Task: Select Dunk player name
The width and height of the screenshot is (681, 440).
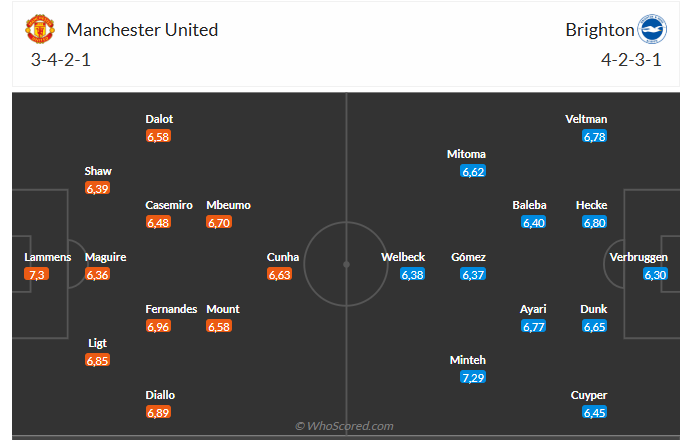Action: [x=594, y=309]
